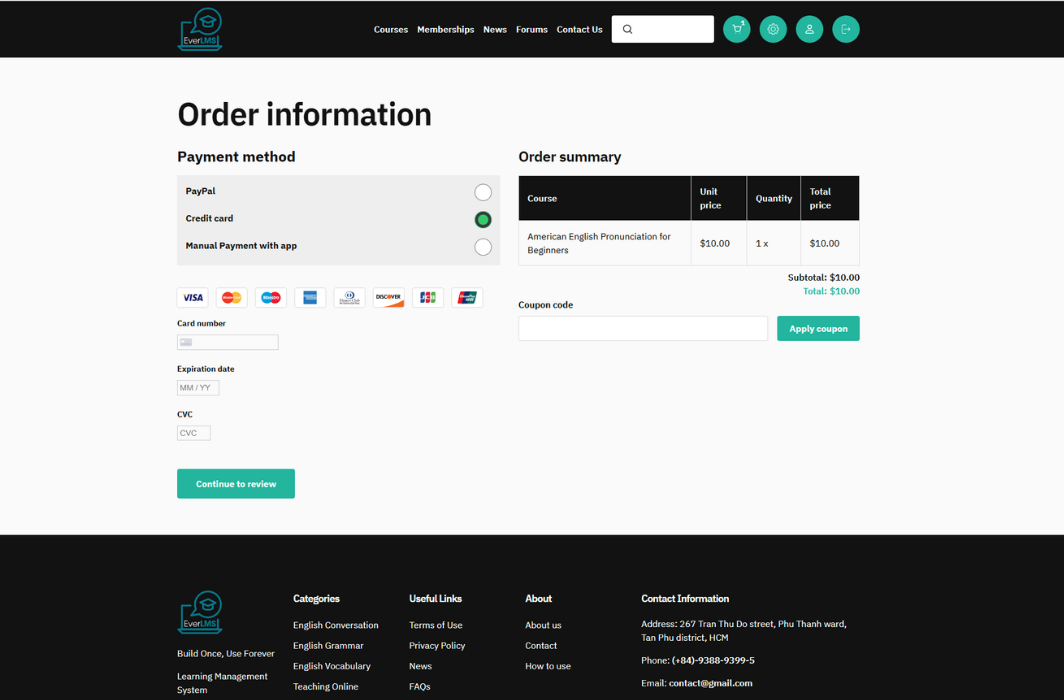
Task: Open the Courses menu item
Action: click(x=390, y=30)
